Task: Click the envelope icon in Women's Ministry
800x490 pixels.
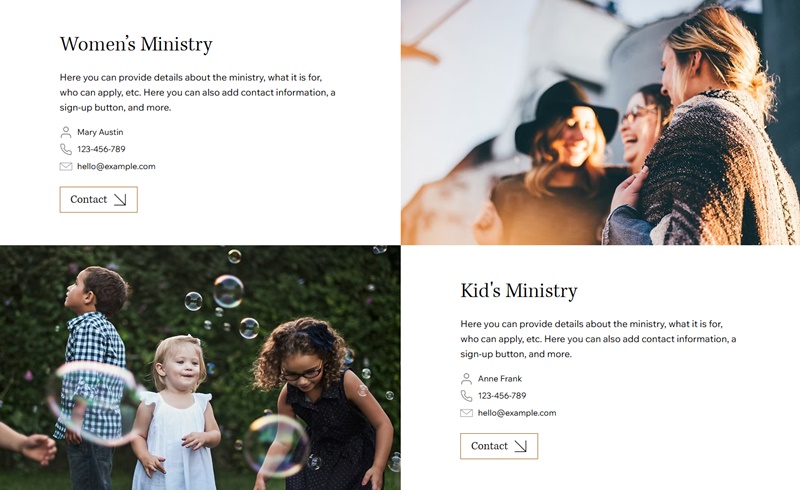Action: coord(66,166)
